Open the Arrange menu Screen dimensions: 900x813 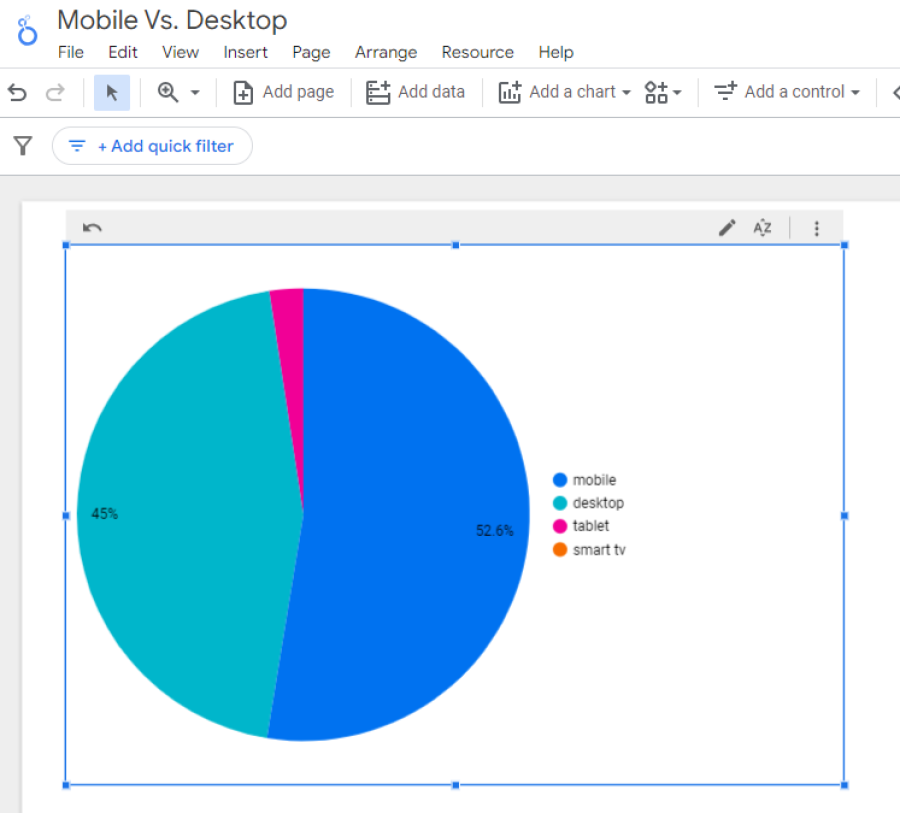tap(386, 52)
